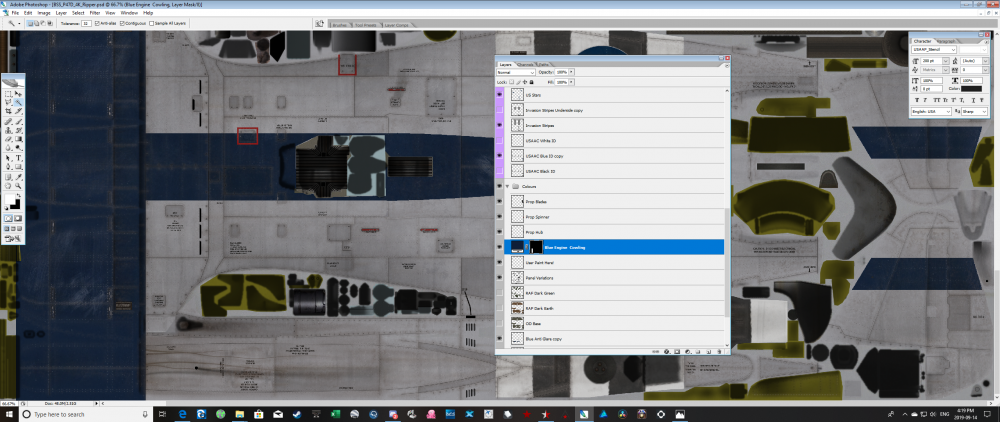Click the Blue Engine Cowling layer mask thumbnail
The image size is (1000, 422).
(535, 246)
